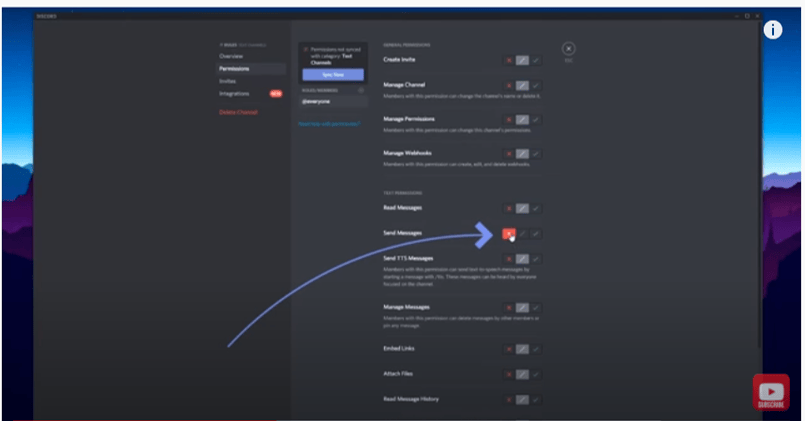Allow Manage Channel with the check mark
Viewport: 805px width, 421px height.
(x=535, y=86)
